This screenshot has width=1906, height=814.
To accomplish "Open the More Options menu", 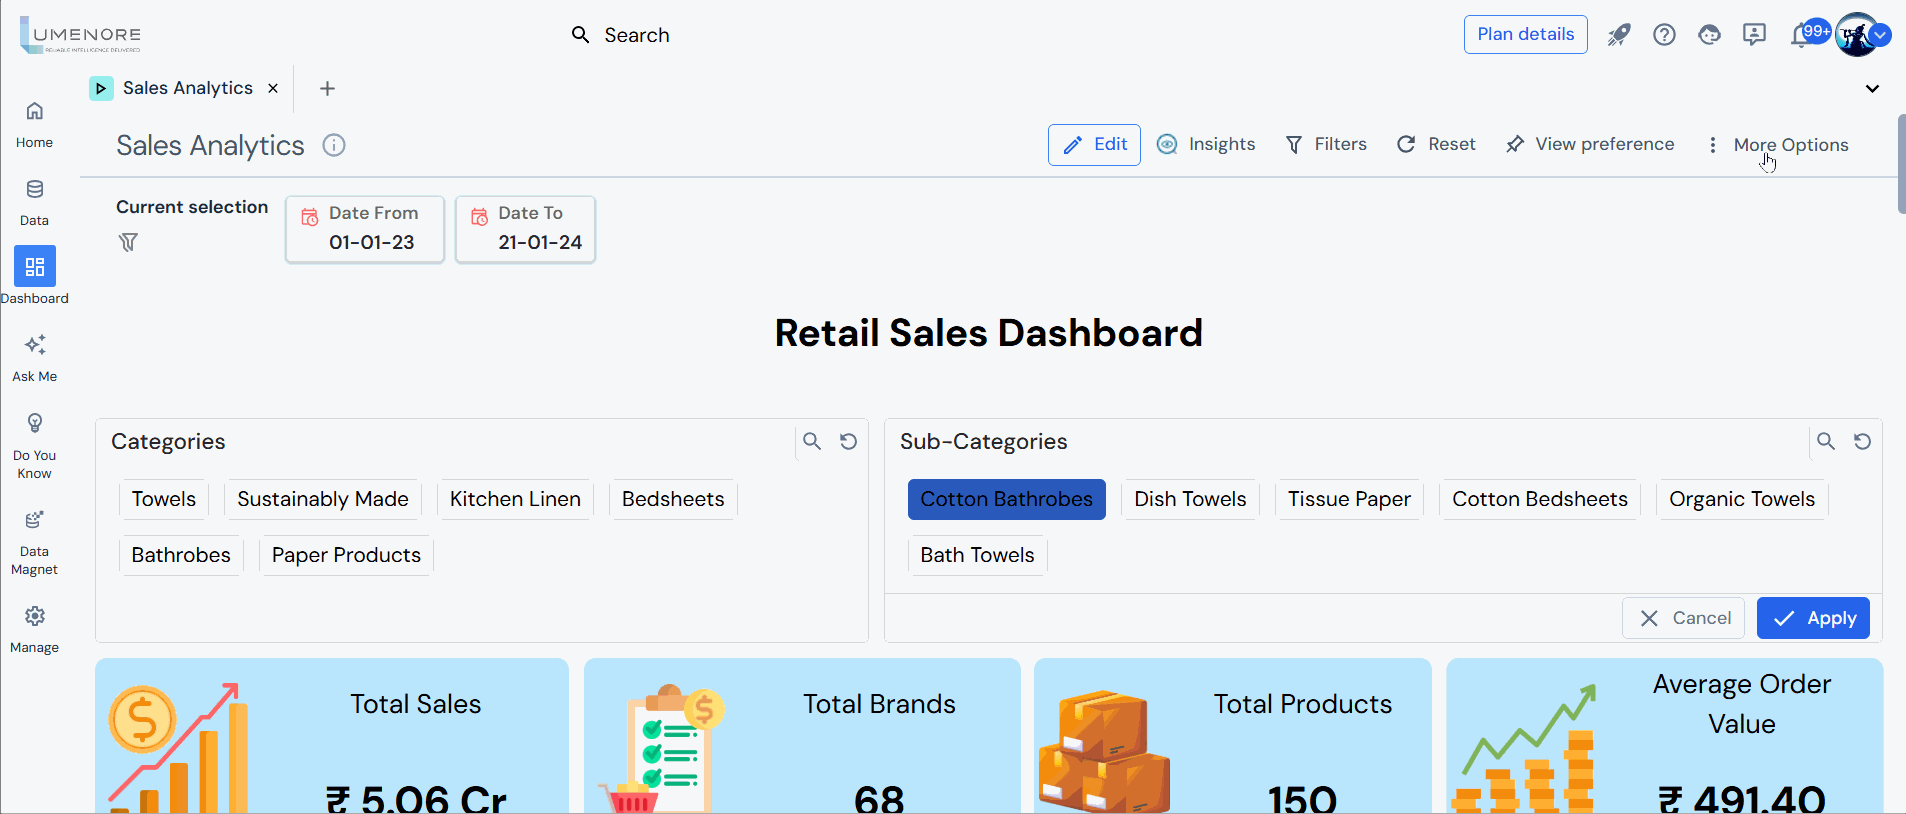I will pos(1780,145).
